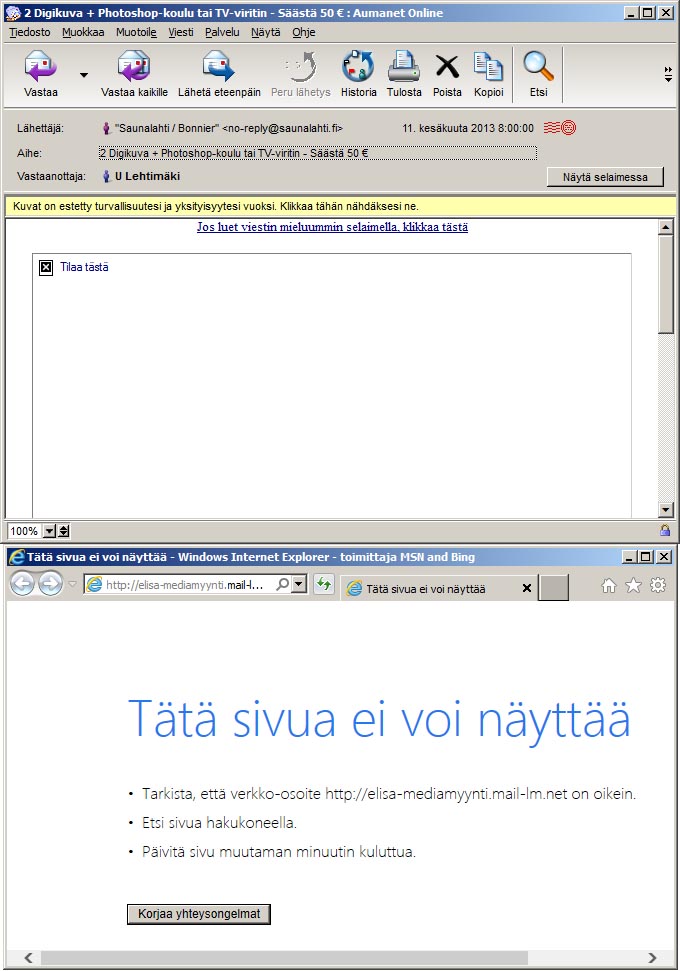This screenshot has width=680, height=971.
Task: Click the Korjaa yhteysongelmat button
Action: click(199, 914)
